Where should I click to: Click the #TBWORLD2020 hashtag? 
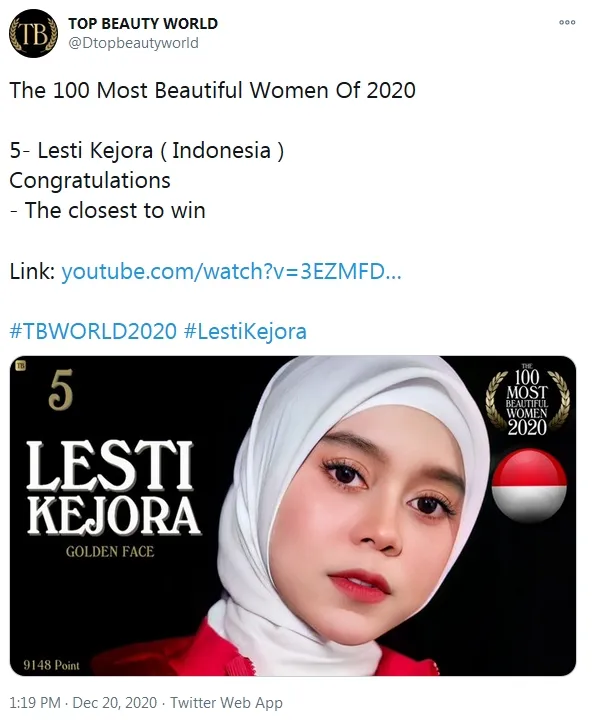(x=93, y=332)
